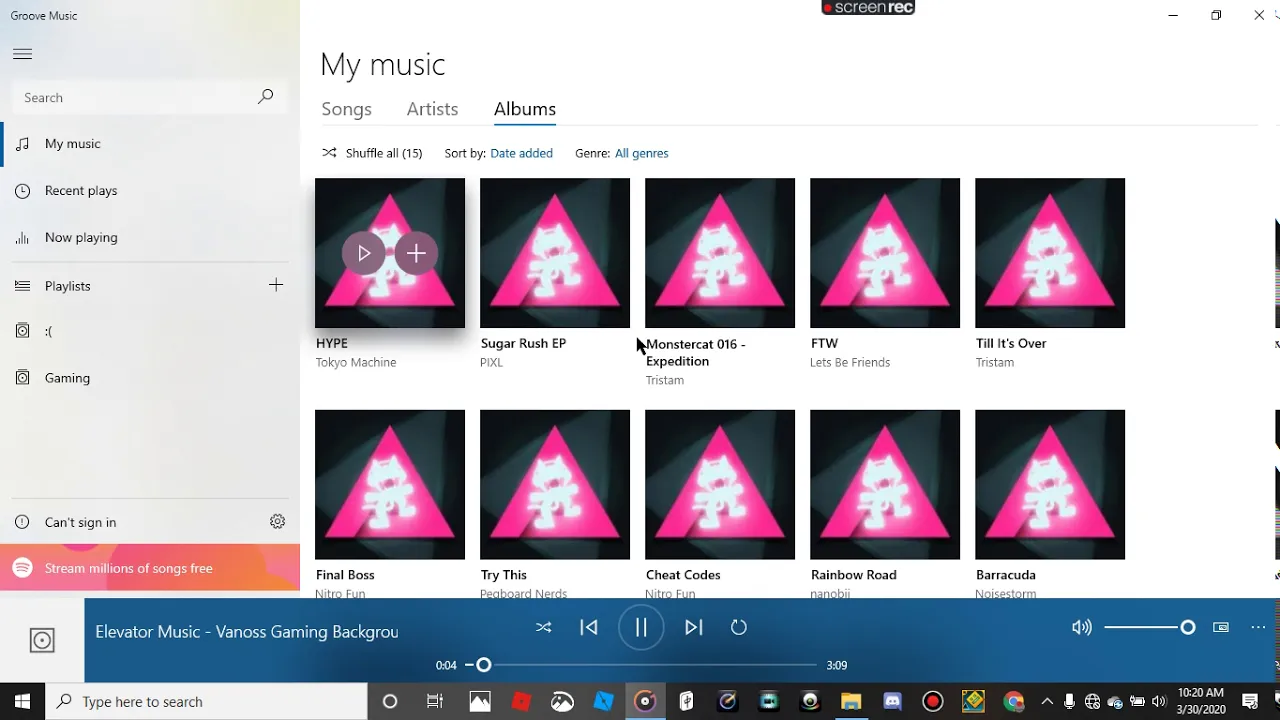Image resolution: width=1280 pixels, height=720 pixels.
Task: Click Tokyo Machine artist name
Action: pos(356,362)
